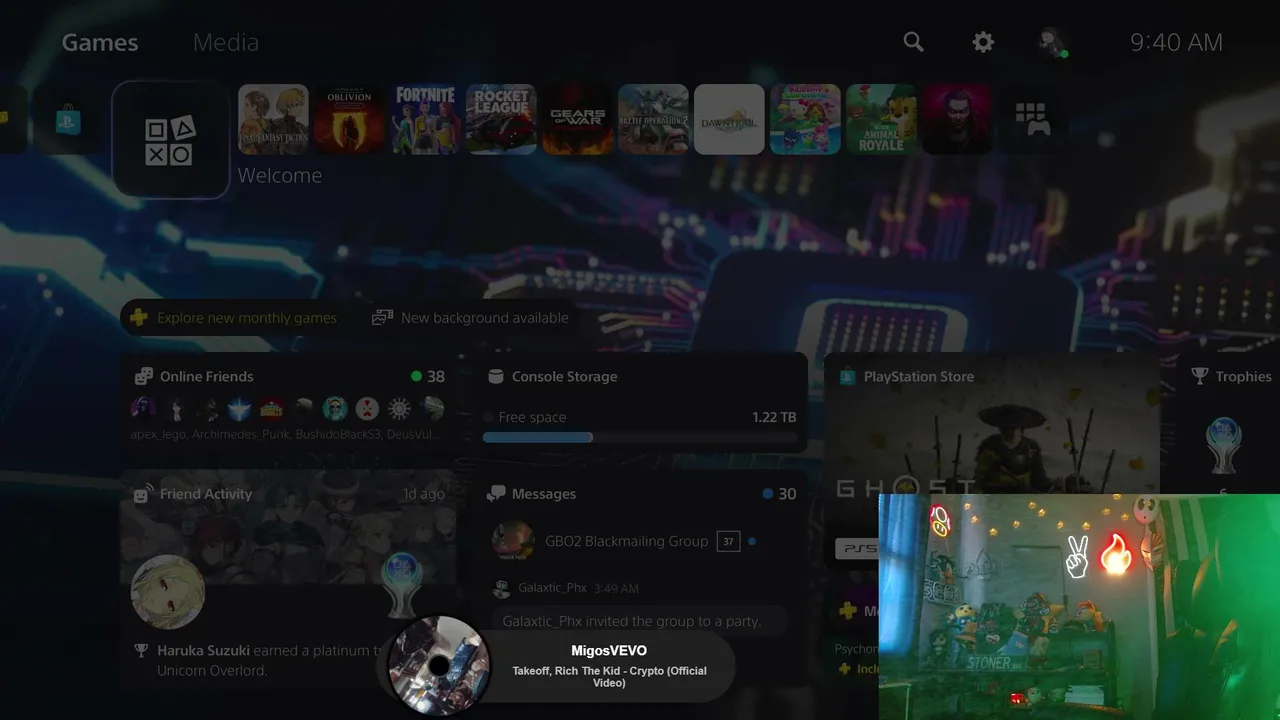Click the platinum trophy in Trophies widget
This screenshot has height=720, width=1280.
tap(1224, 447)
